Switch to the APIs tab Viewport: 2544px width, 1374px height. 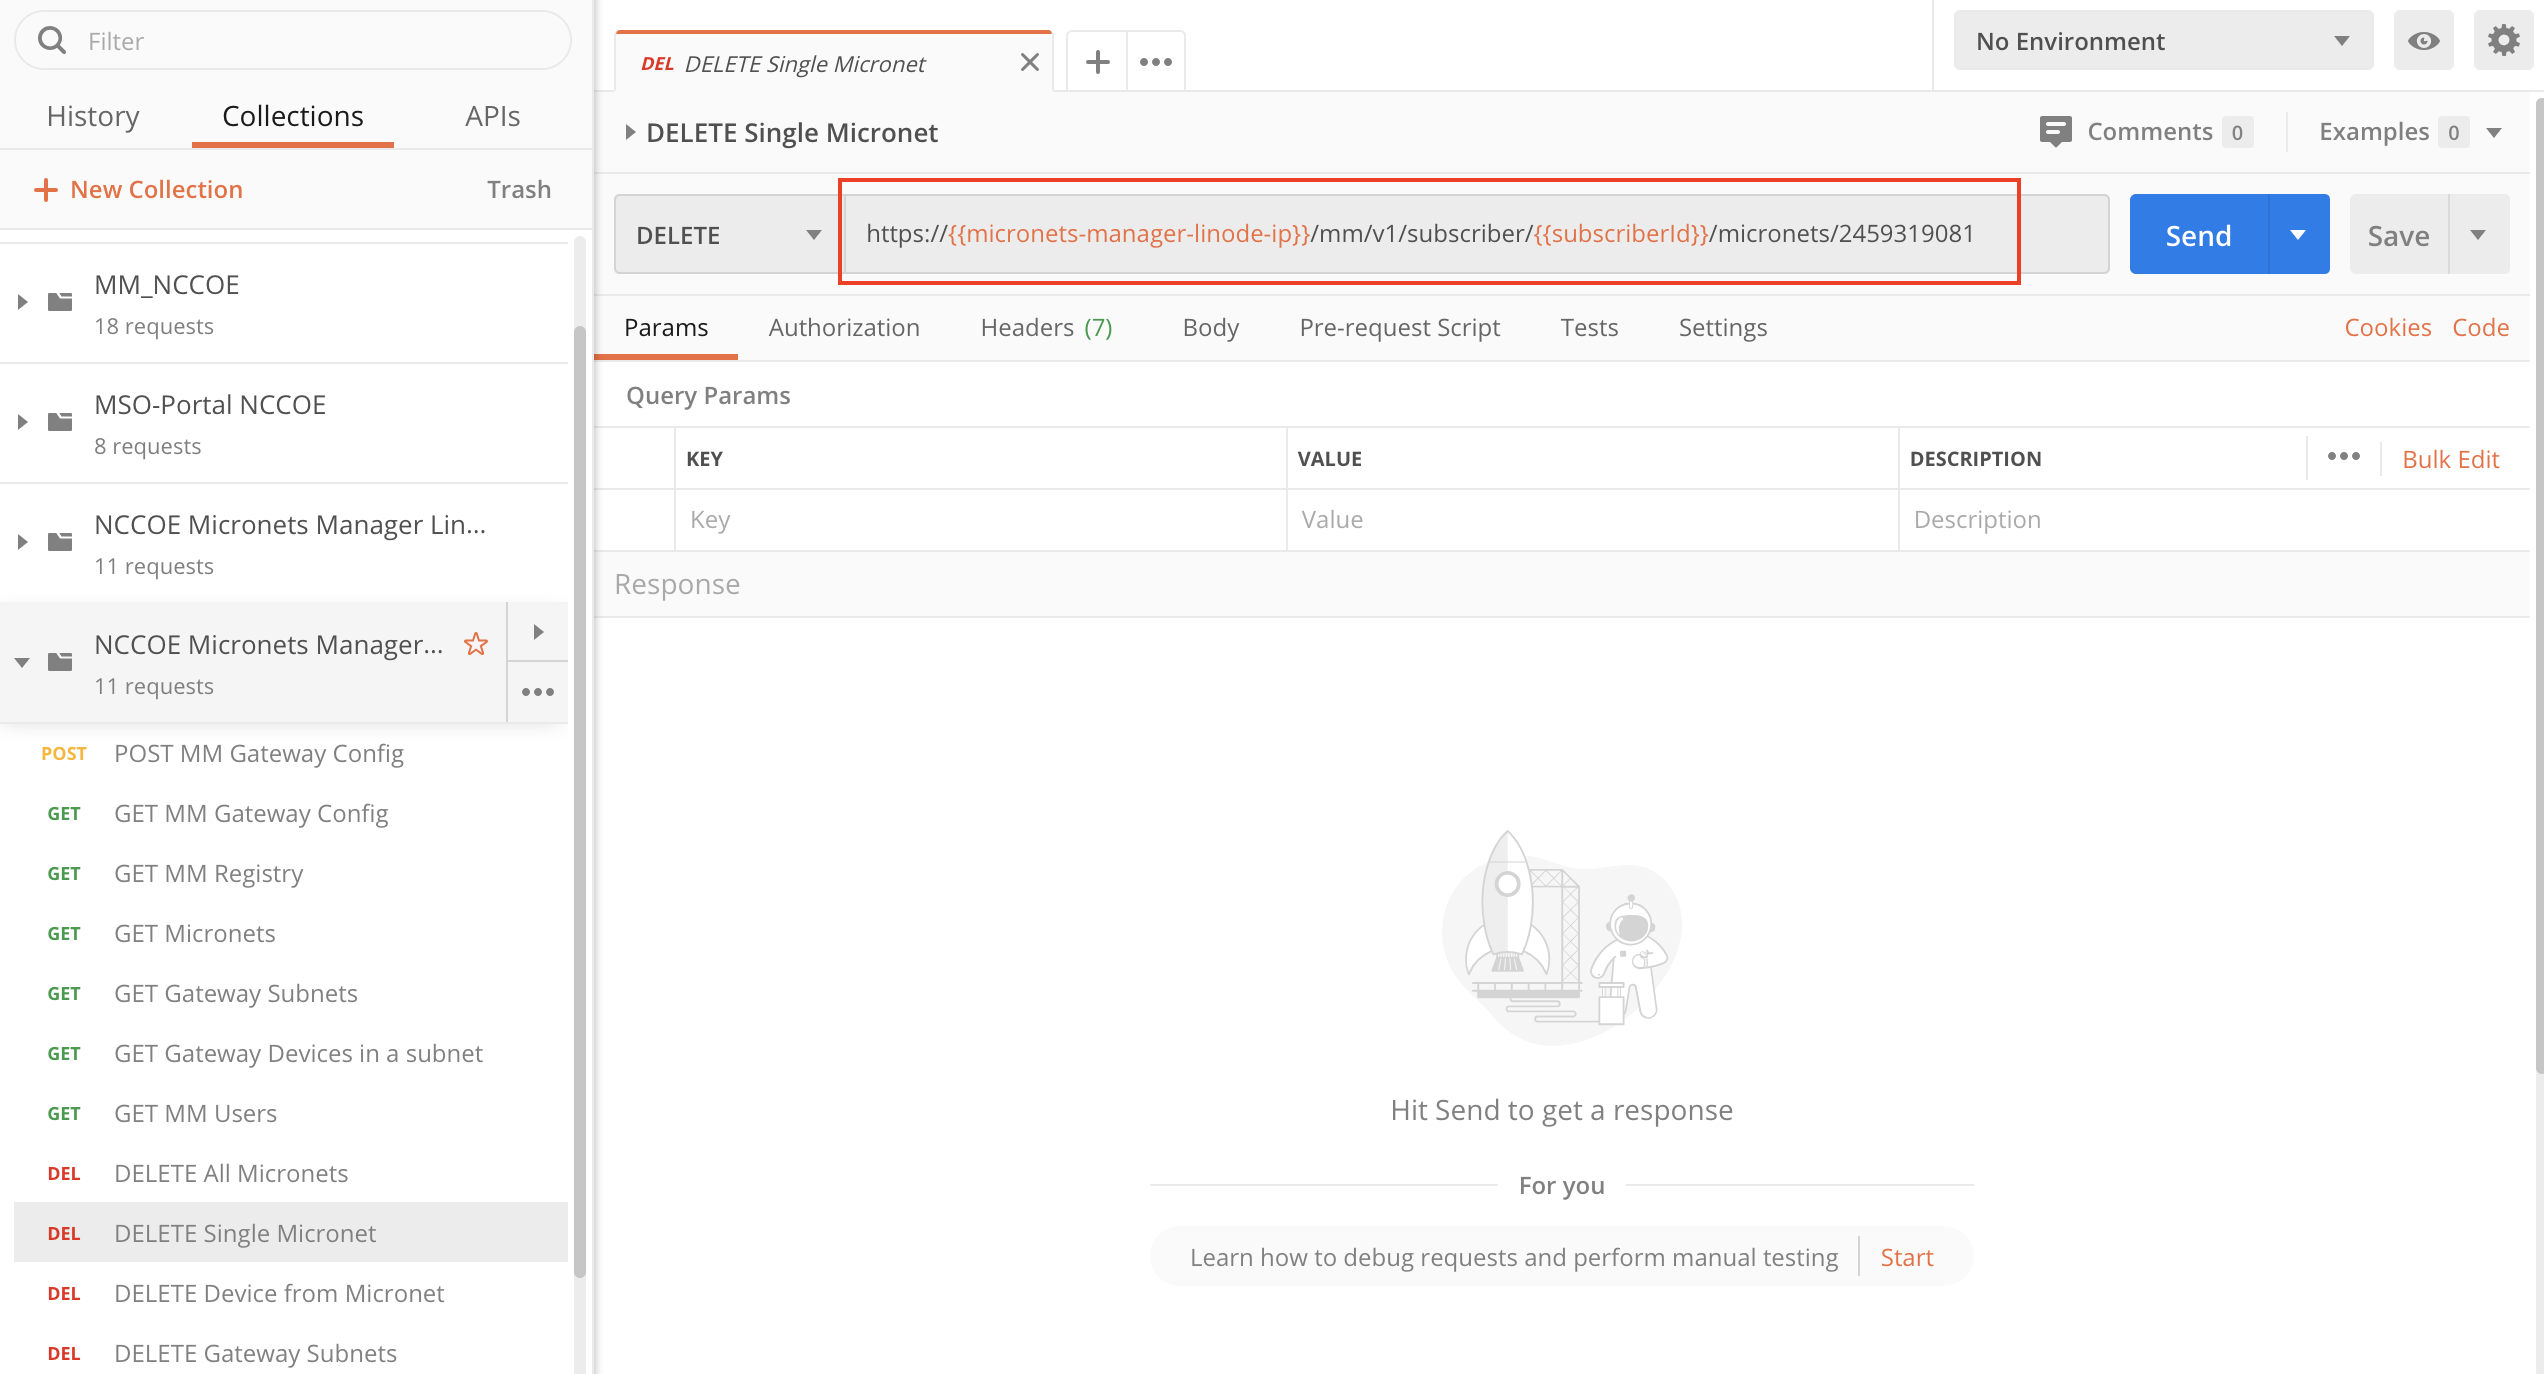point(492,116)
